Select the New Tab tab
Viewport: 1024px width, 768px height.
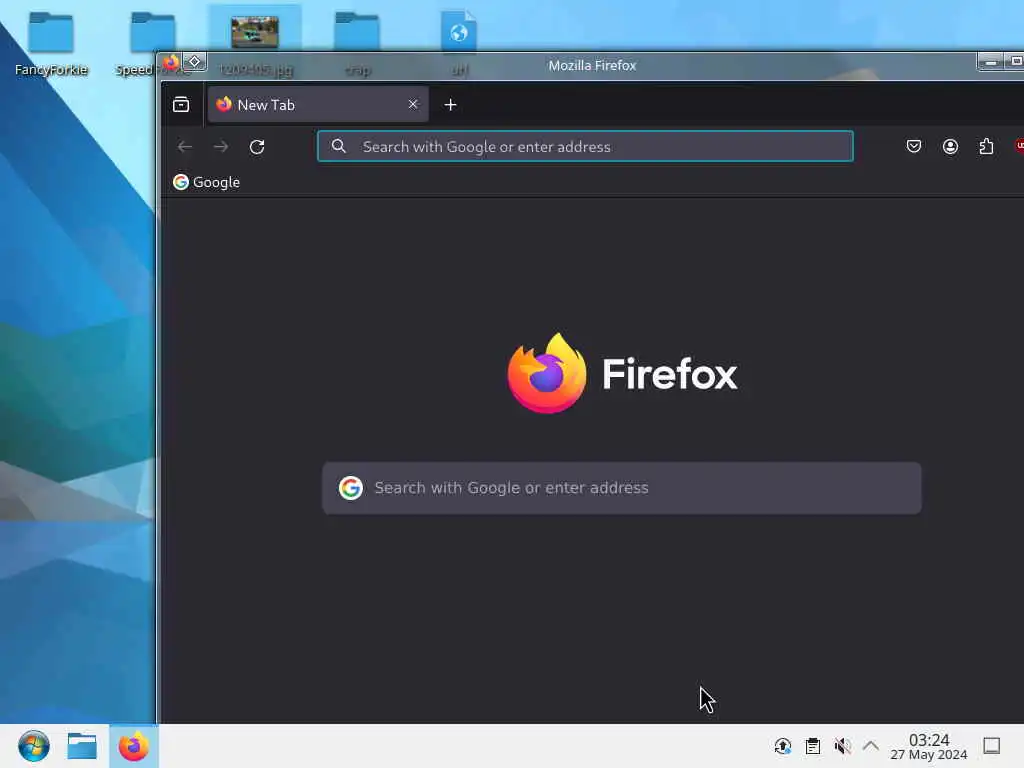(318, 104)
